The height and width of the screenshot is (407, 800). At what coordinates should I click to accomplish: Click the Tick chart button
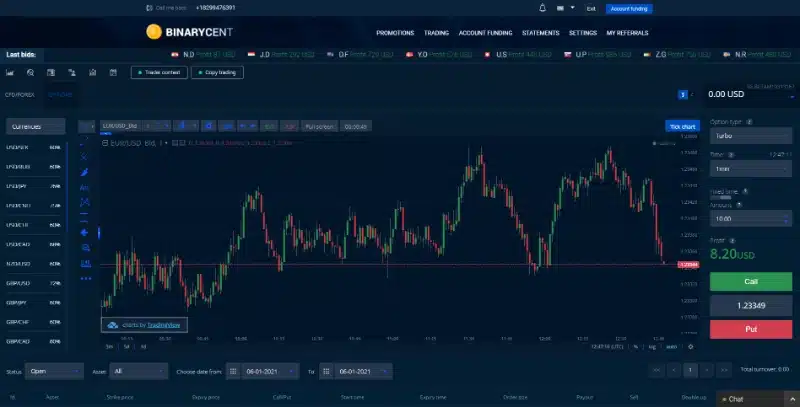click(x=682, y=126)
